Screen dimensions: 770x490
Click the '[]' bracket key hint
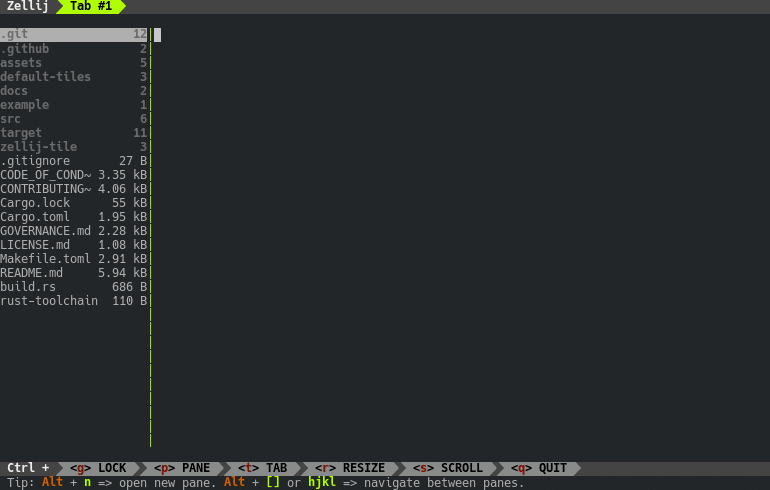(273, 483)
